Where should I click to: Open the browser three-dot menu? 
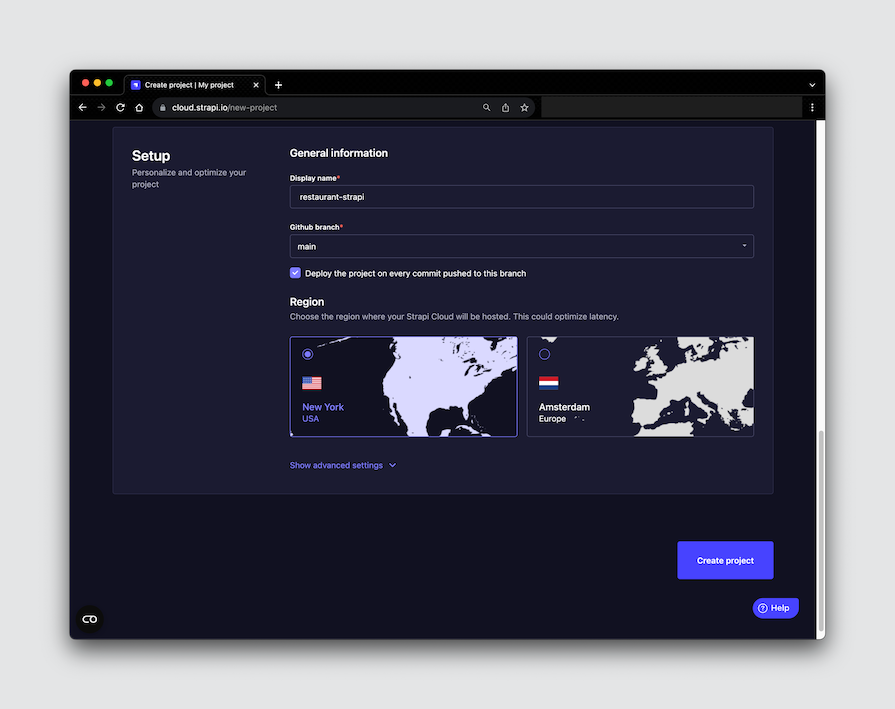point(812,107)
